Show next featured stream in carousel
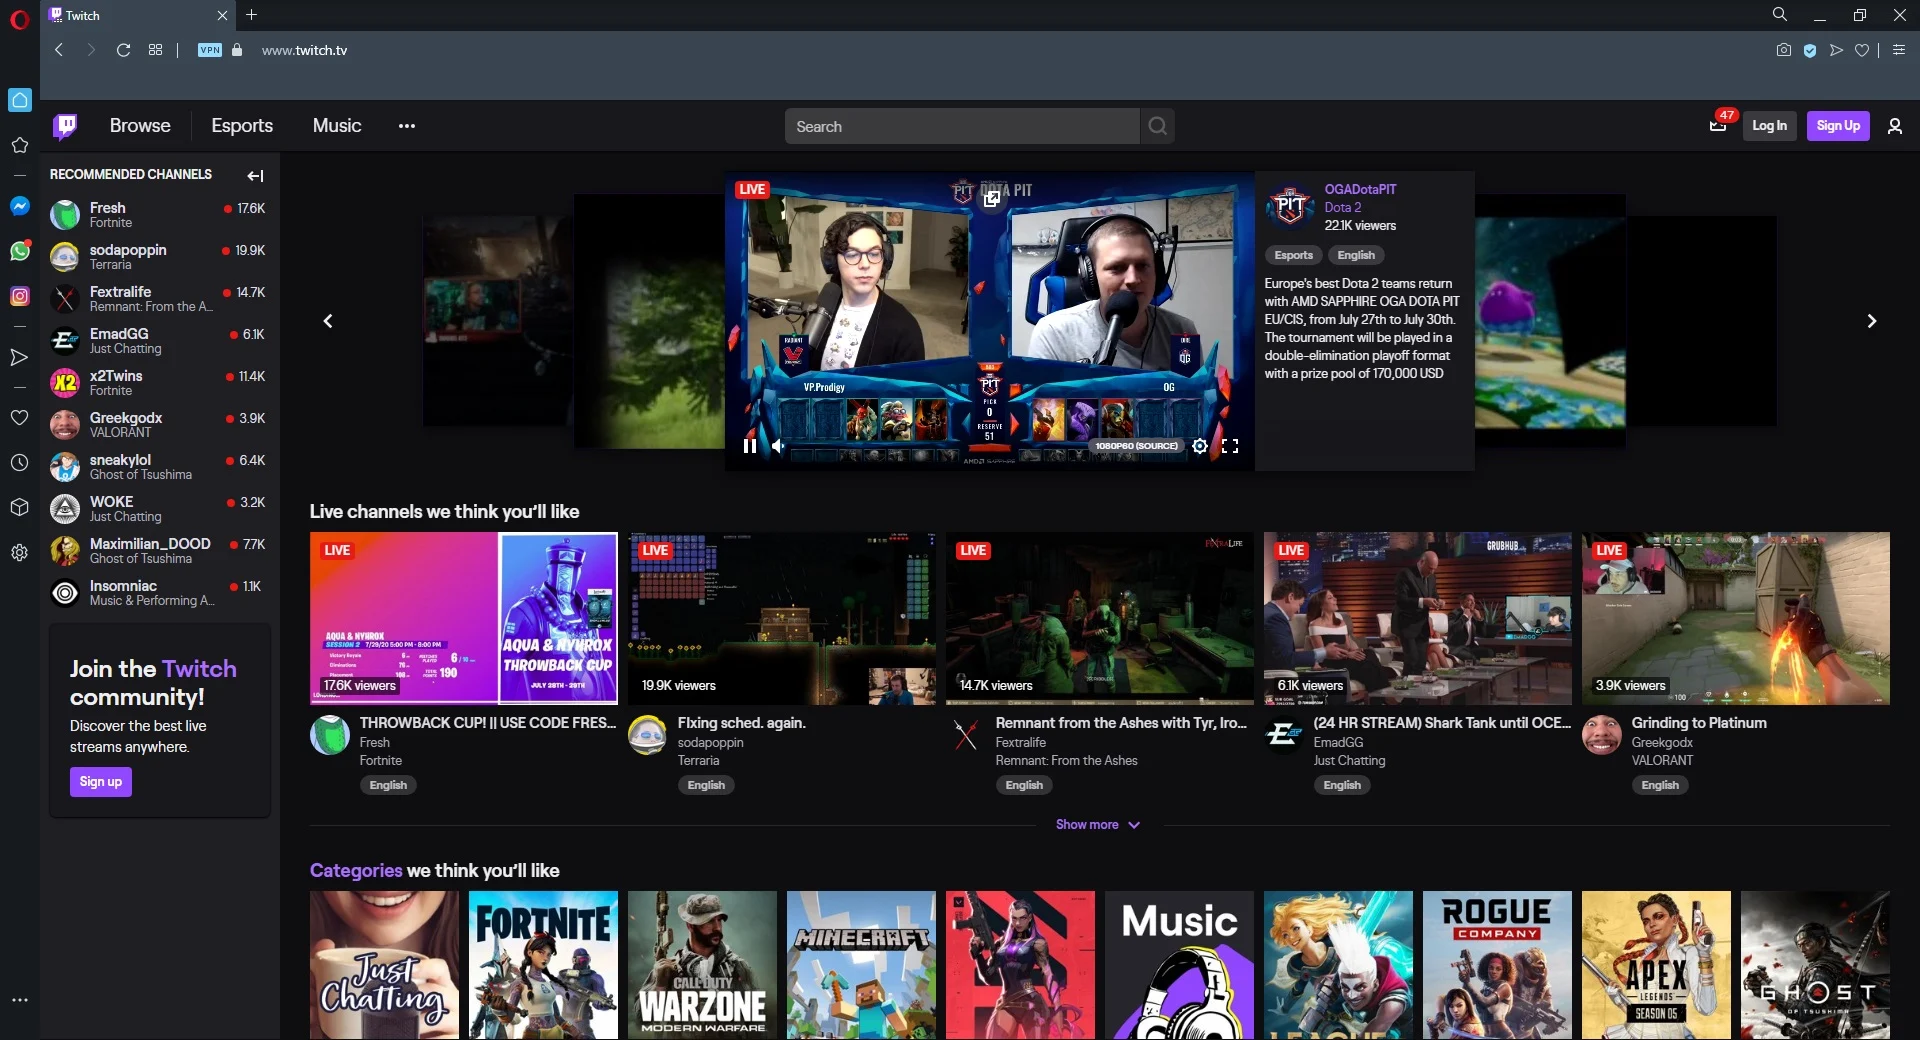The width and height of the screenshot is (1920, 1040). point(1872,321)
